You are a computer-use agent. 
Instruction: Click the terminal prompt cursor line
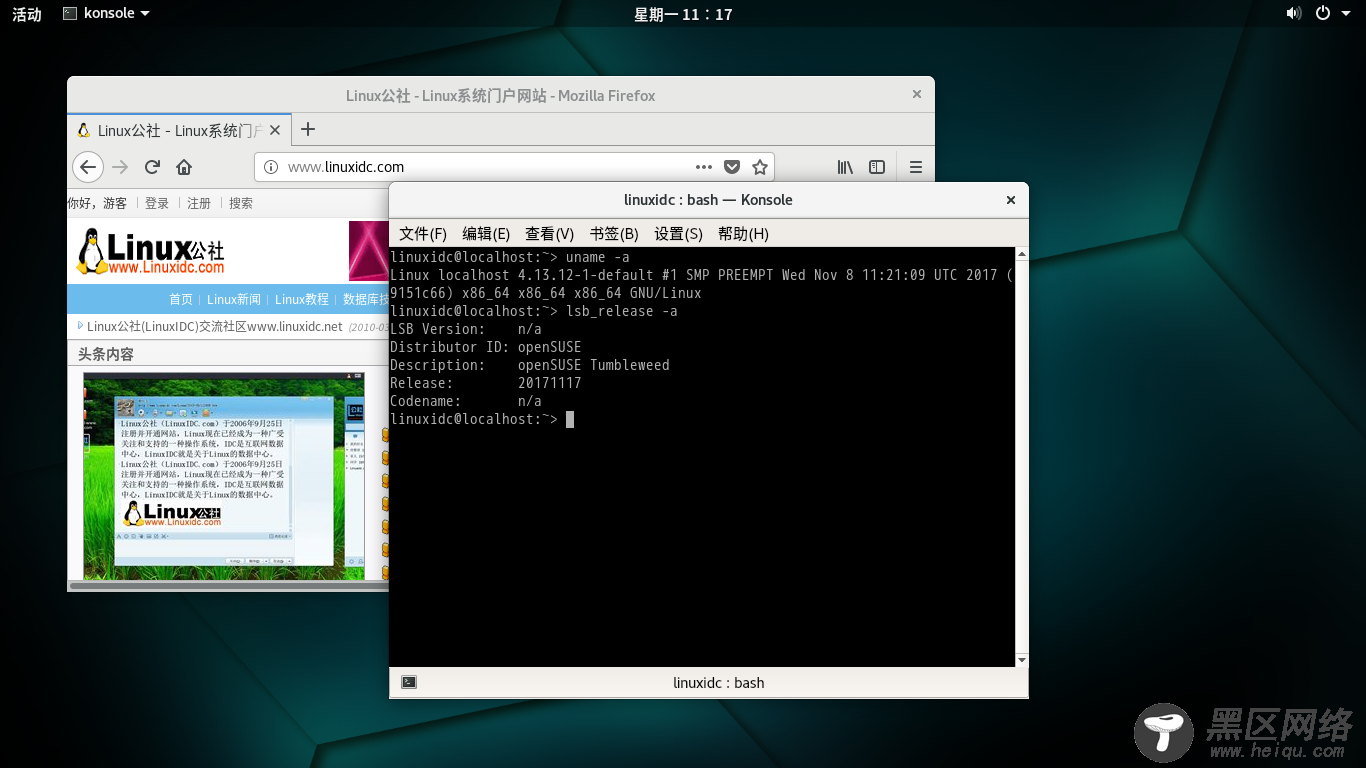pos(482,419)
